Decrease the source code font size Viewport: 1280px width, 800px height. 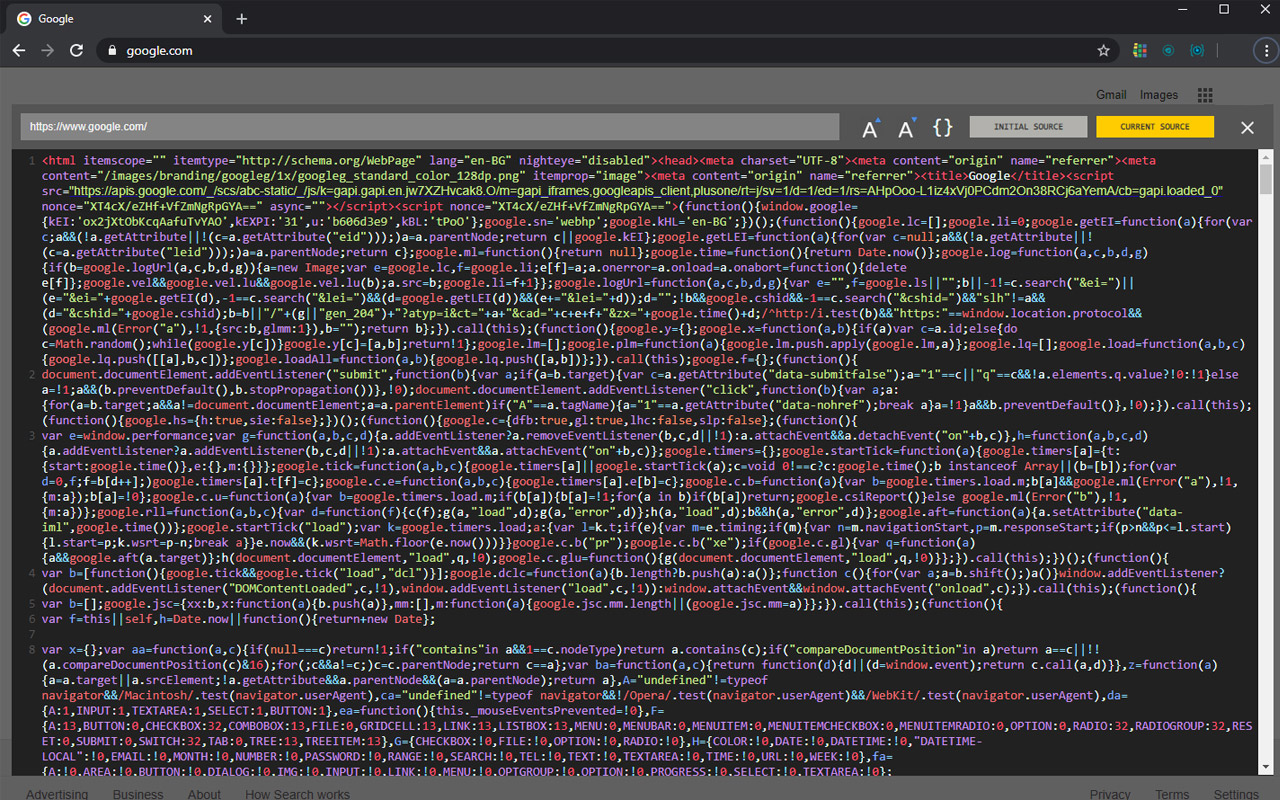click(906, 128)
